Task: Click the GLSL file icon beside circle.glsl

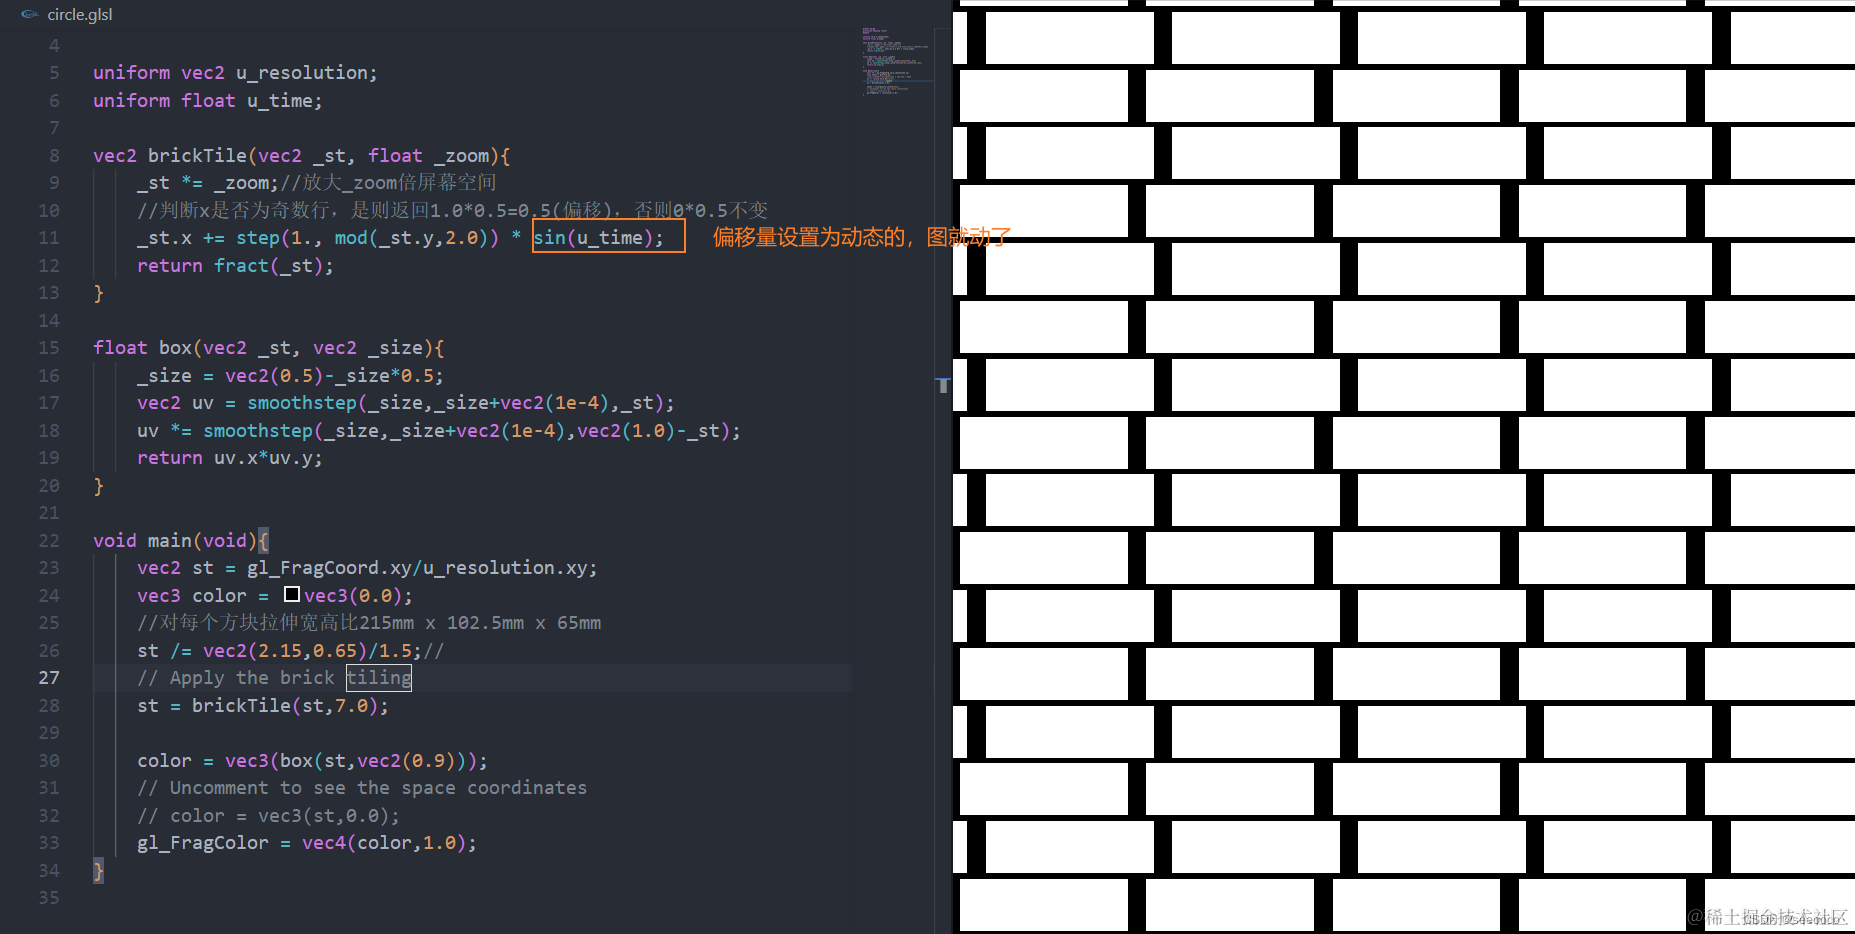Action: [x=30, y=14]
